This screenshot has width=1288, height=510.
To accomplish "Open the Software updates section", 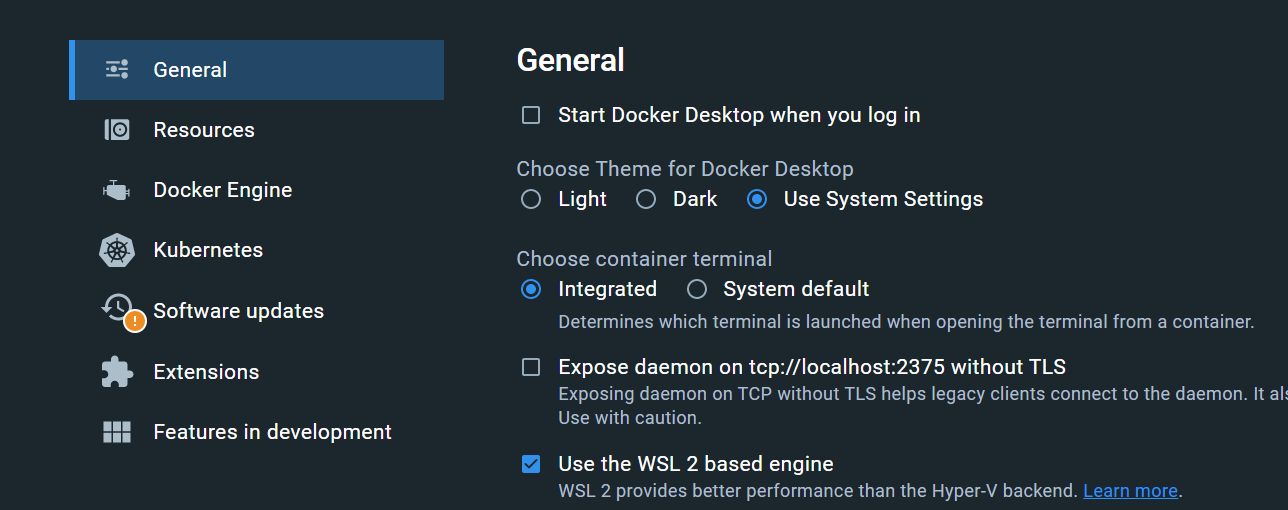I will tap(257, 311).
